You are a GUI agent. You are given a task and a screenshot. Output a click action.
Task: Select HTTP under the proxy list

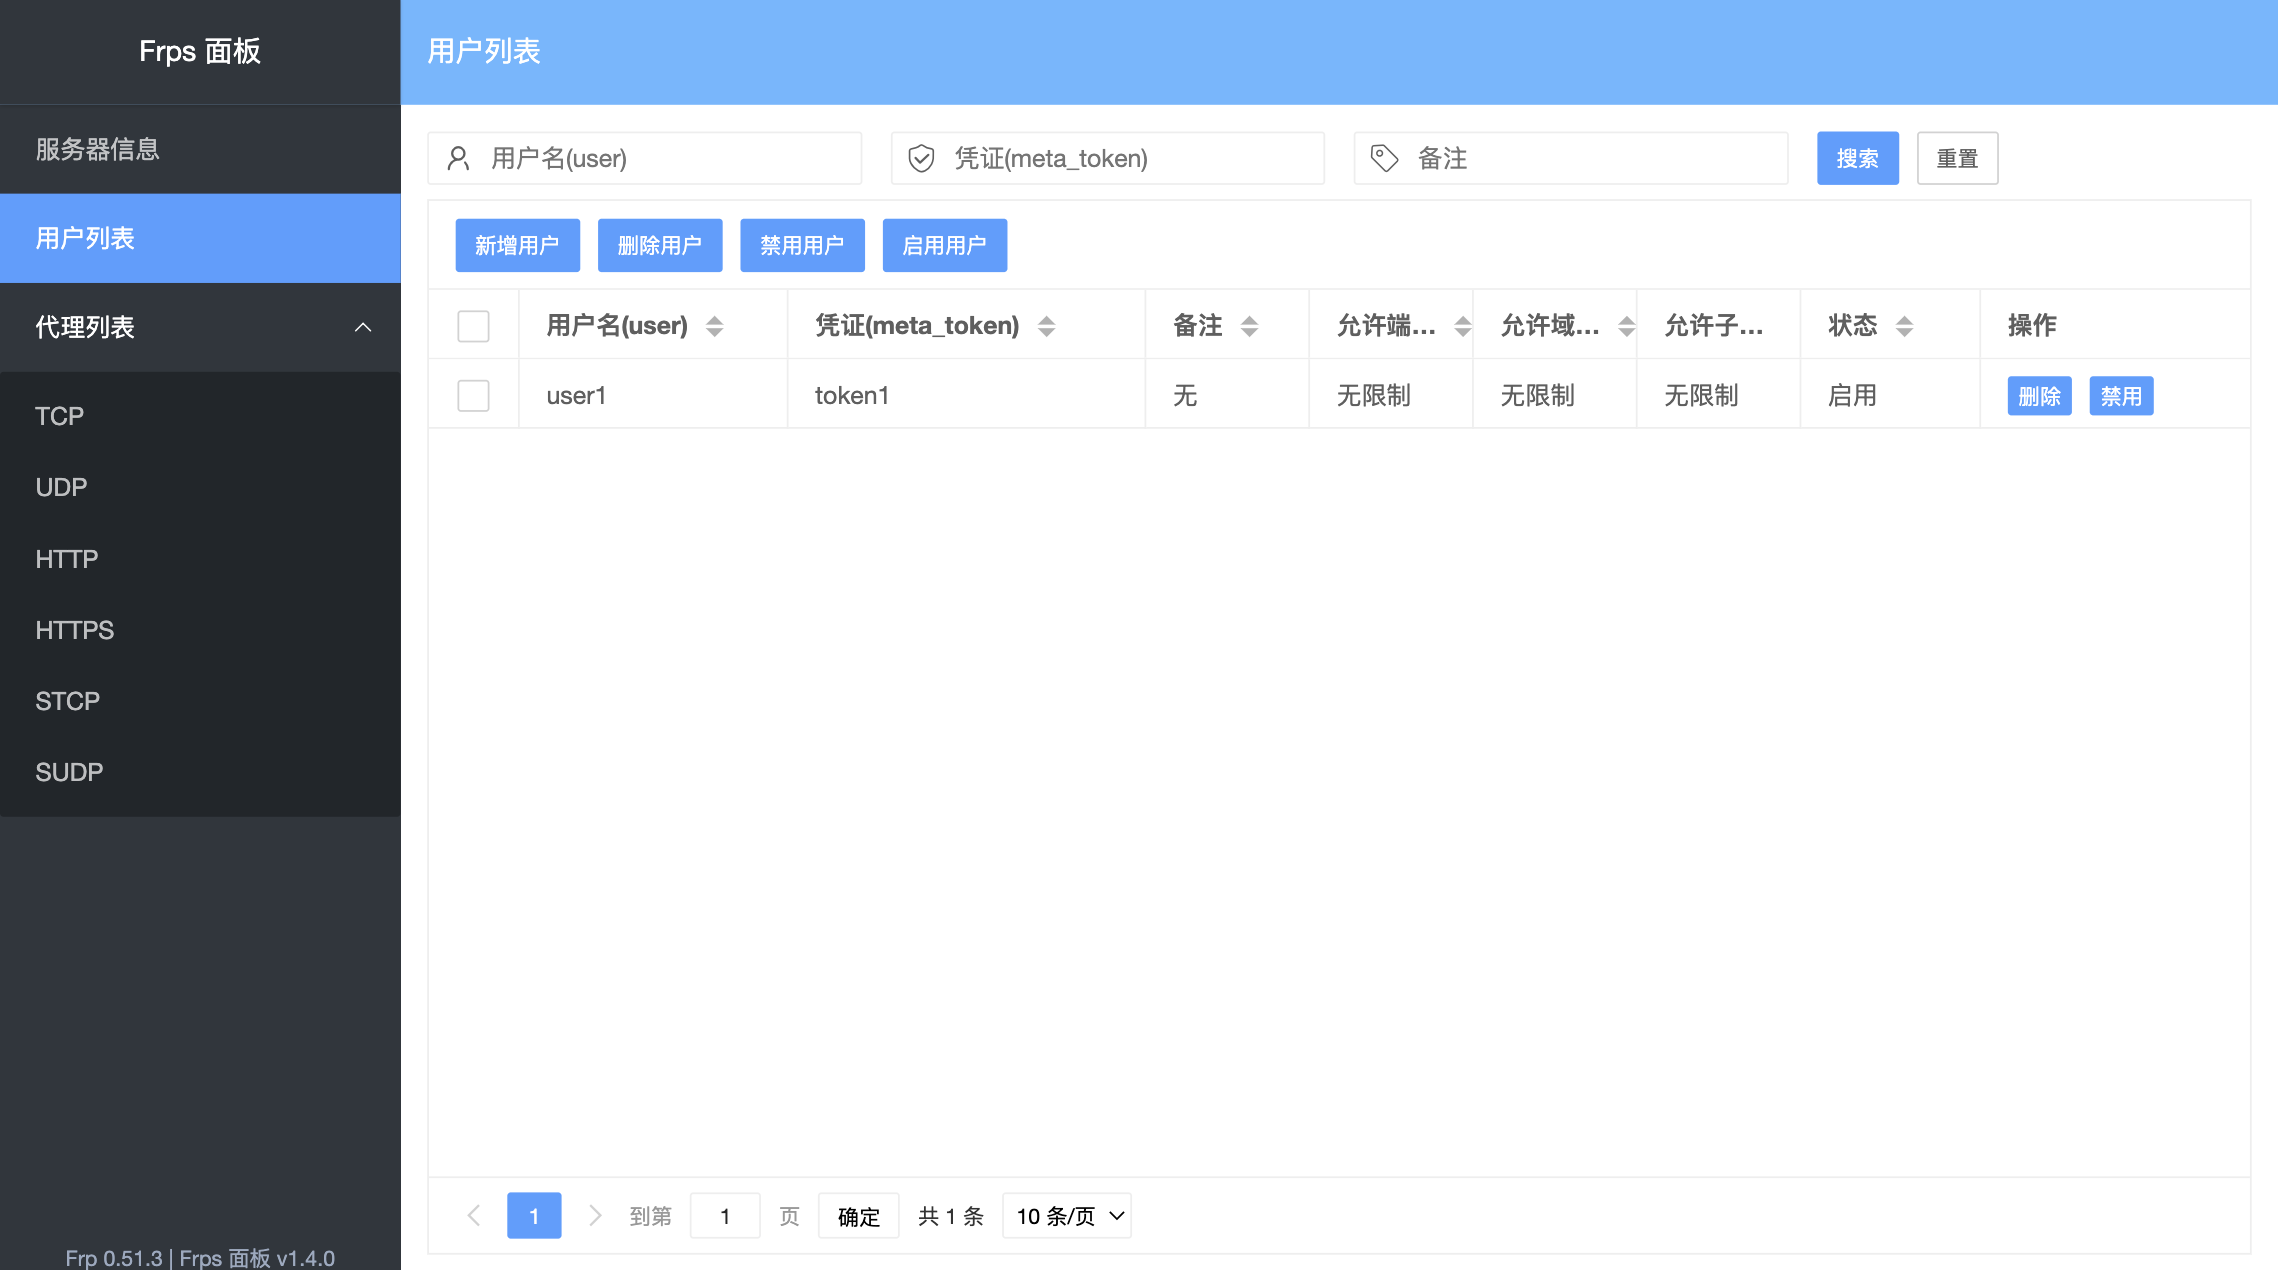point(66,558)
